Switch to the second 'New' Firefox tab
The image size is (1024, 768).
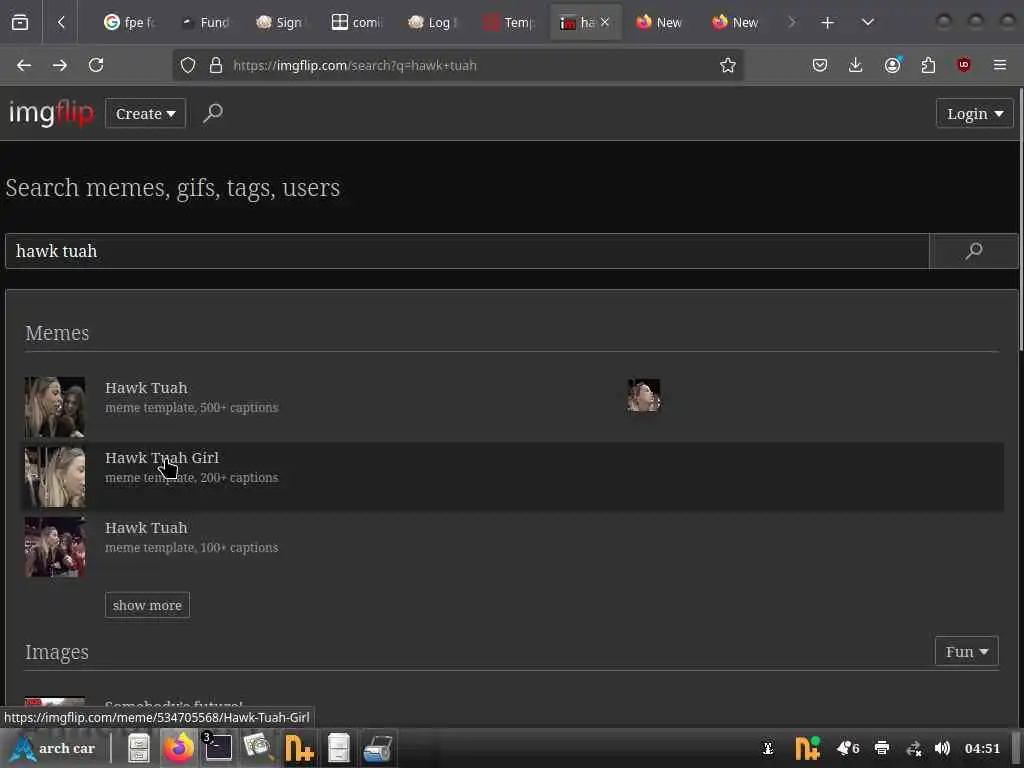(x=735, y=23)
